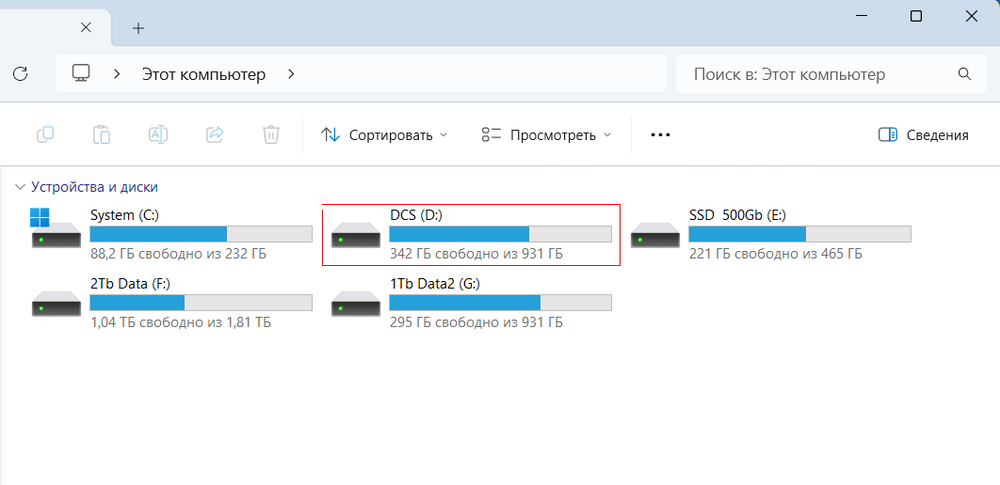Click the Paste clipboard icon
This screenshot has width=1000, height=485.
coord(101,135)
